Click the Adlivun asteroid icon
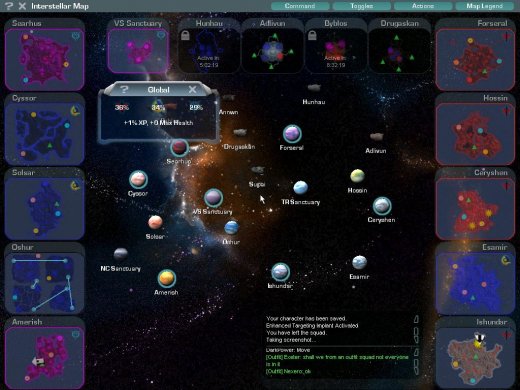The image size is (520, 390). (376, 136)
